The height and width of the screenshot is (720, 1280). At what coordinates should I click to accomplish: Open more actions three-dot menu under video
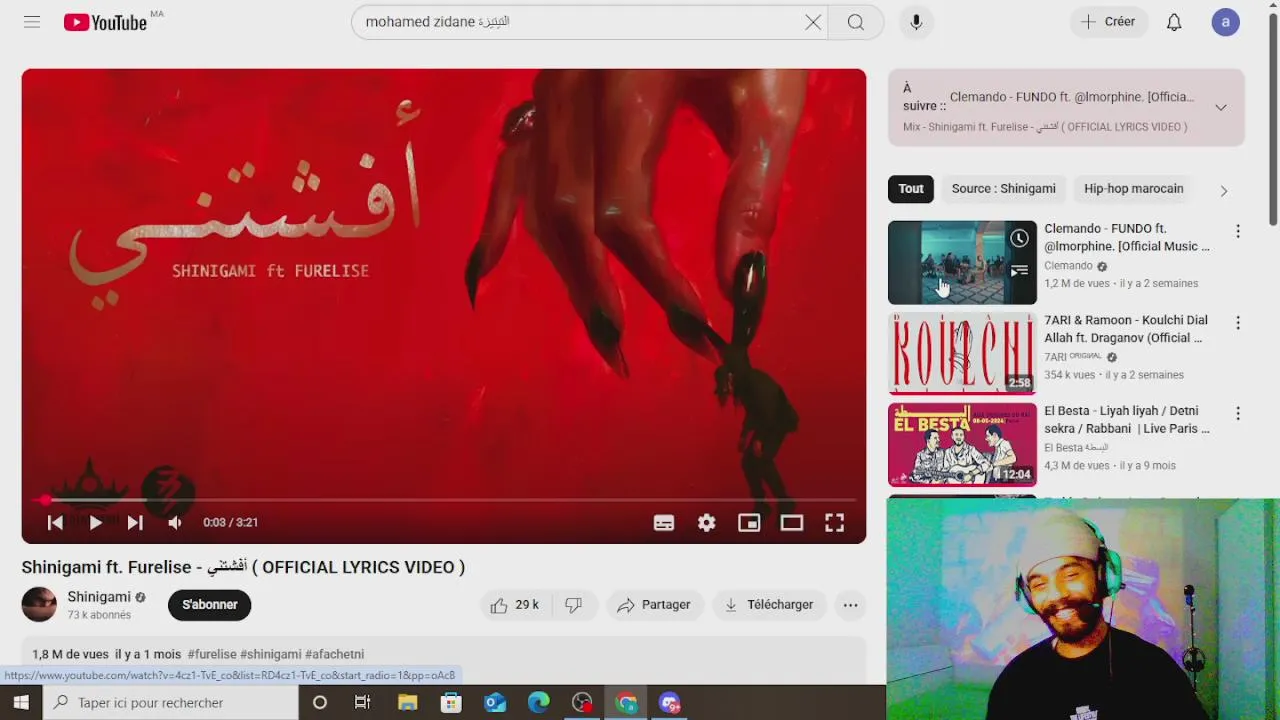[x=850, y=604]
